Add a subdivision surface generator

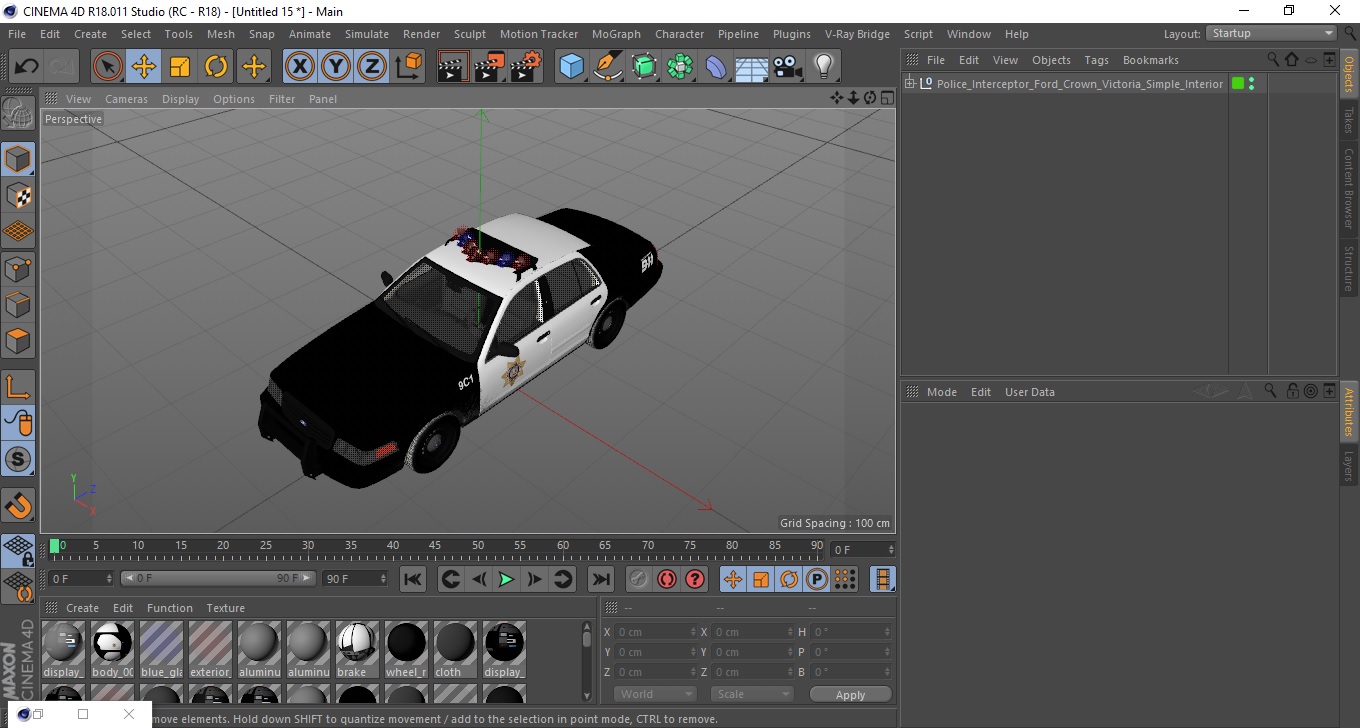(644, 67)
